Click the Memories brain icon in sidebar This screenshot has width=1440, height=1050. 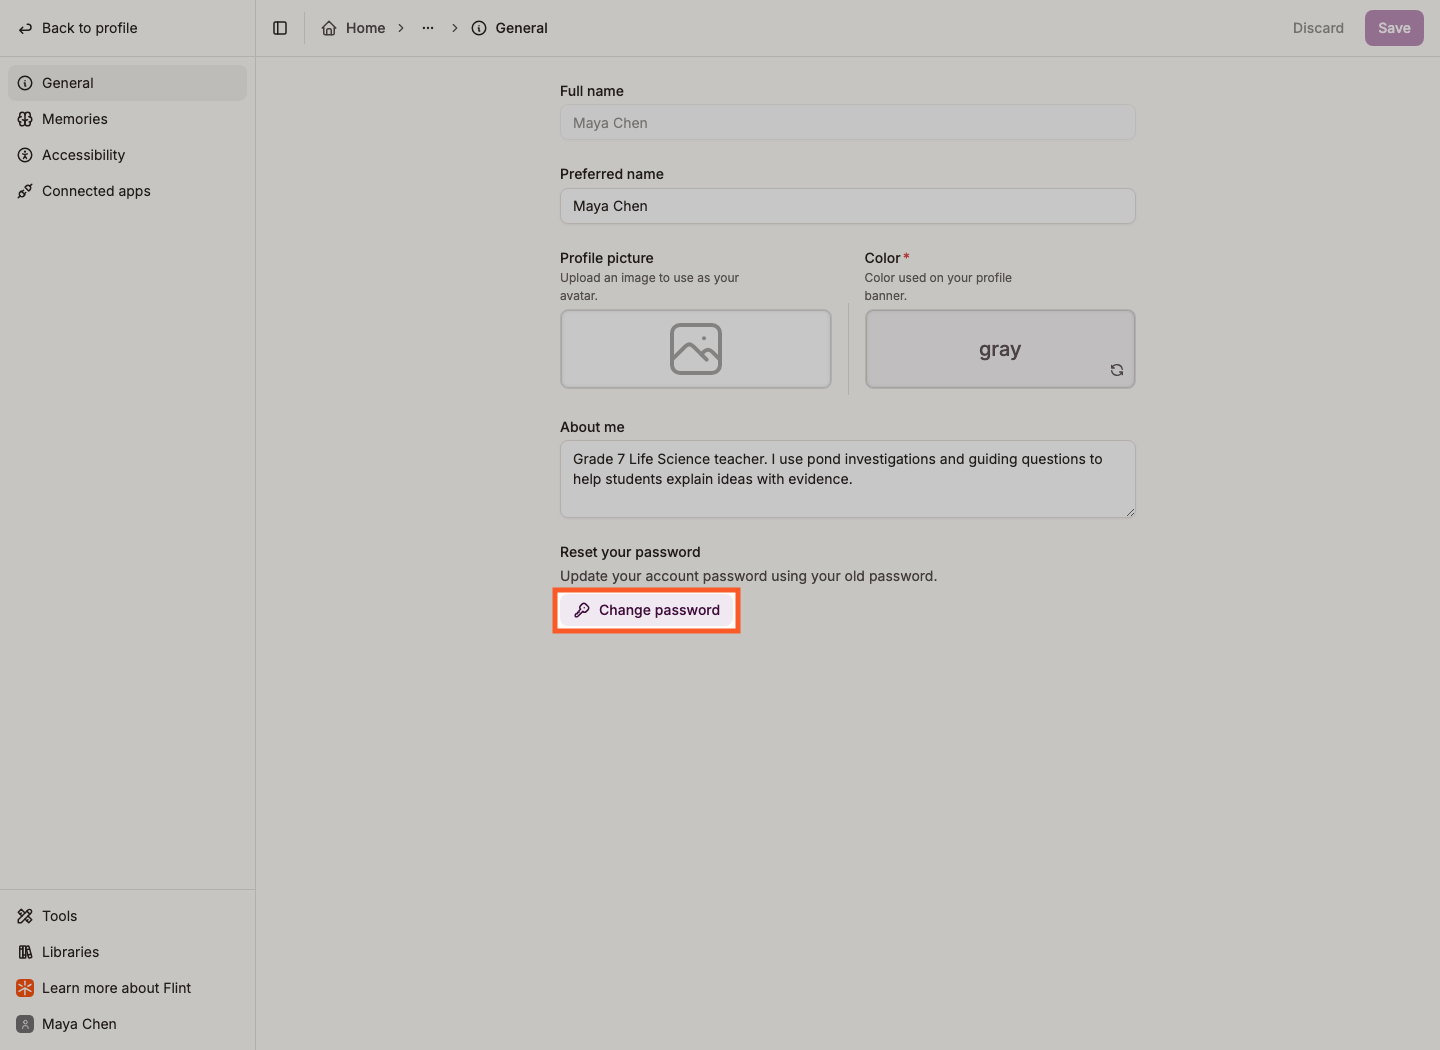[25, 119]
